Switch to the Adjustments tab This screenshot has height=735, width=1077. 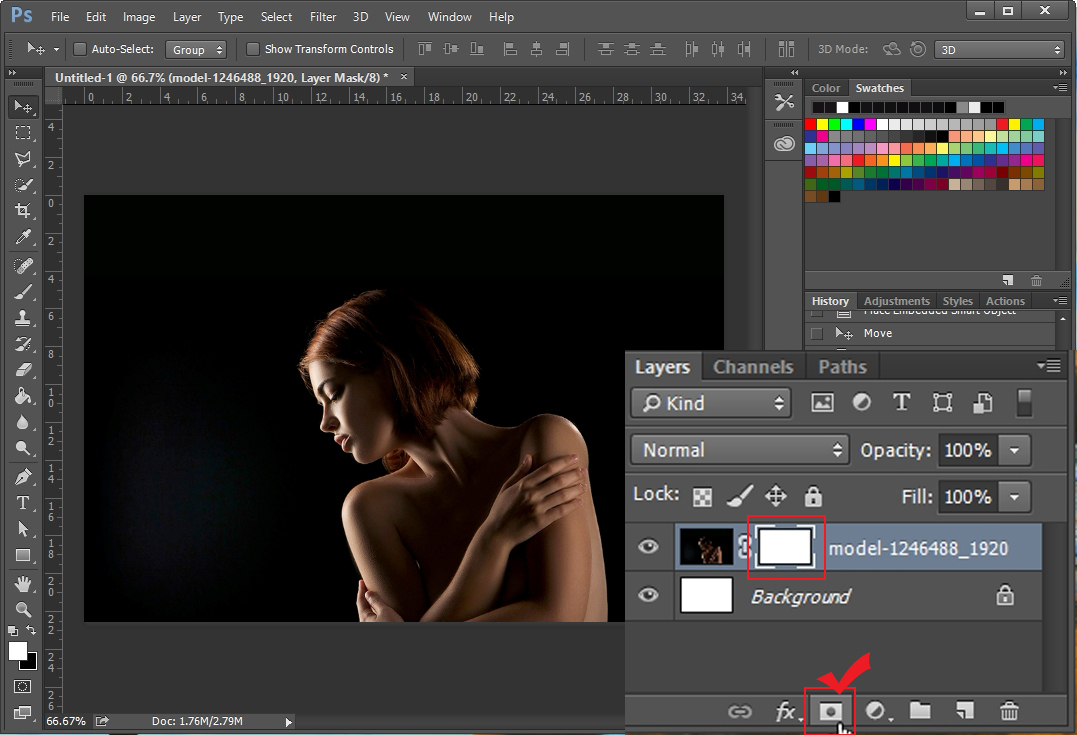896,301
